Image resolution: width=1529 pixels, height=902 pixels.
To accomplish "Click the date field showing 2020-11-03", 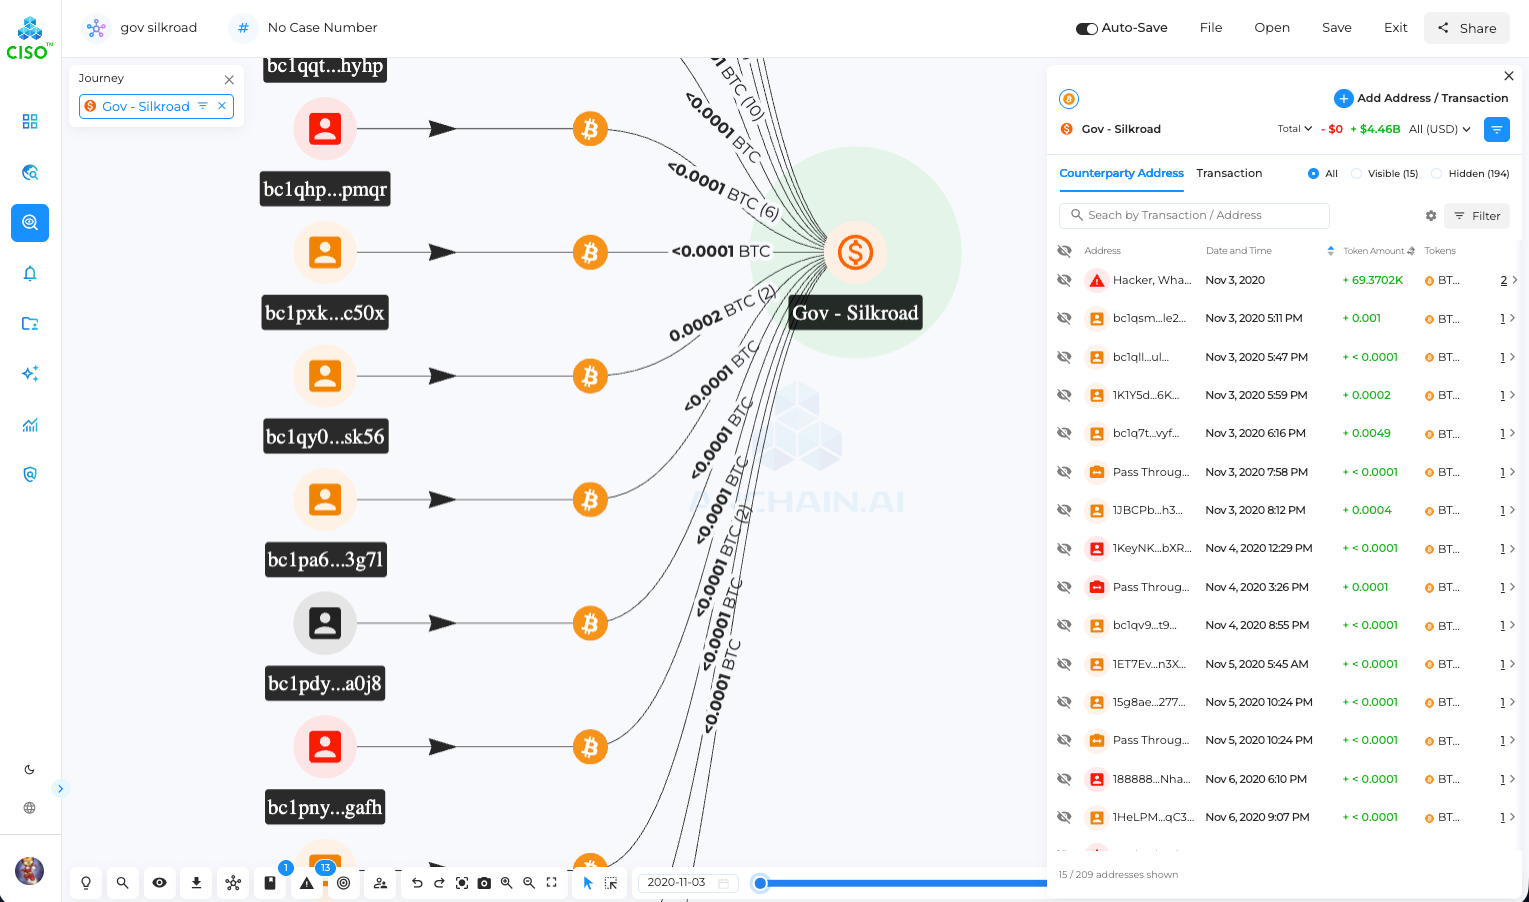I will 688,883.
